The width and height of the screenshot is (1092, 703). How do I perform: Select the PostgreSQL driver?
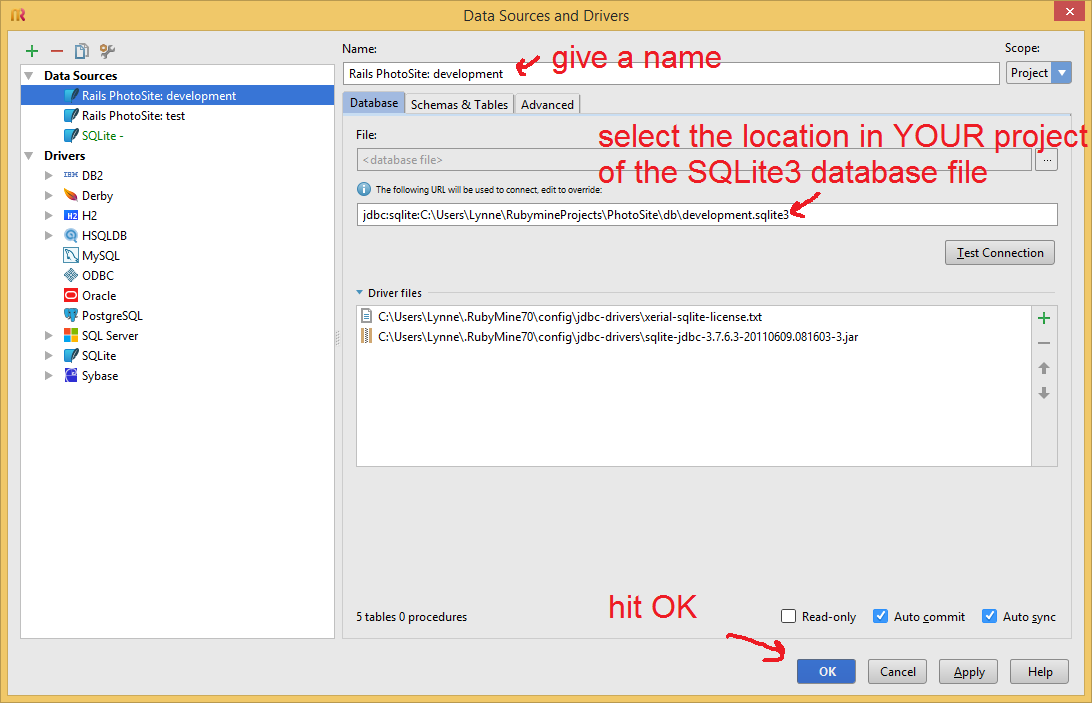click(x=112, y=316)
